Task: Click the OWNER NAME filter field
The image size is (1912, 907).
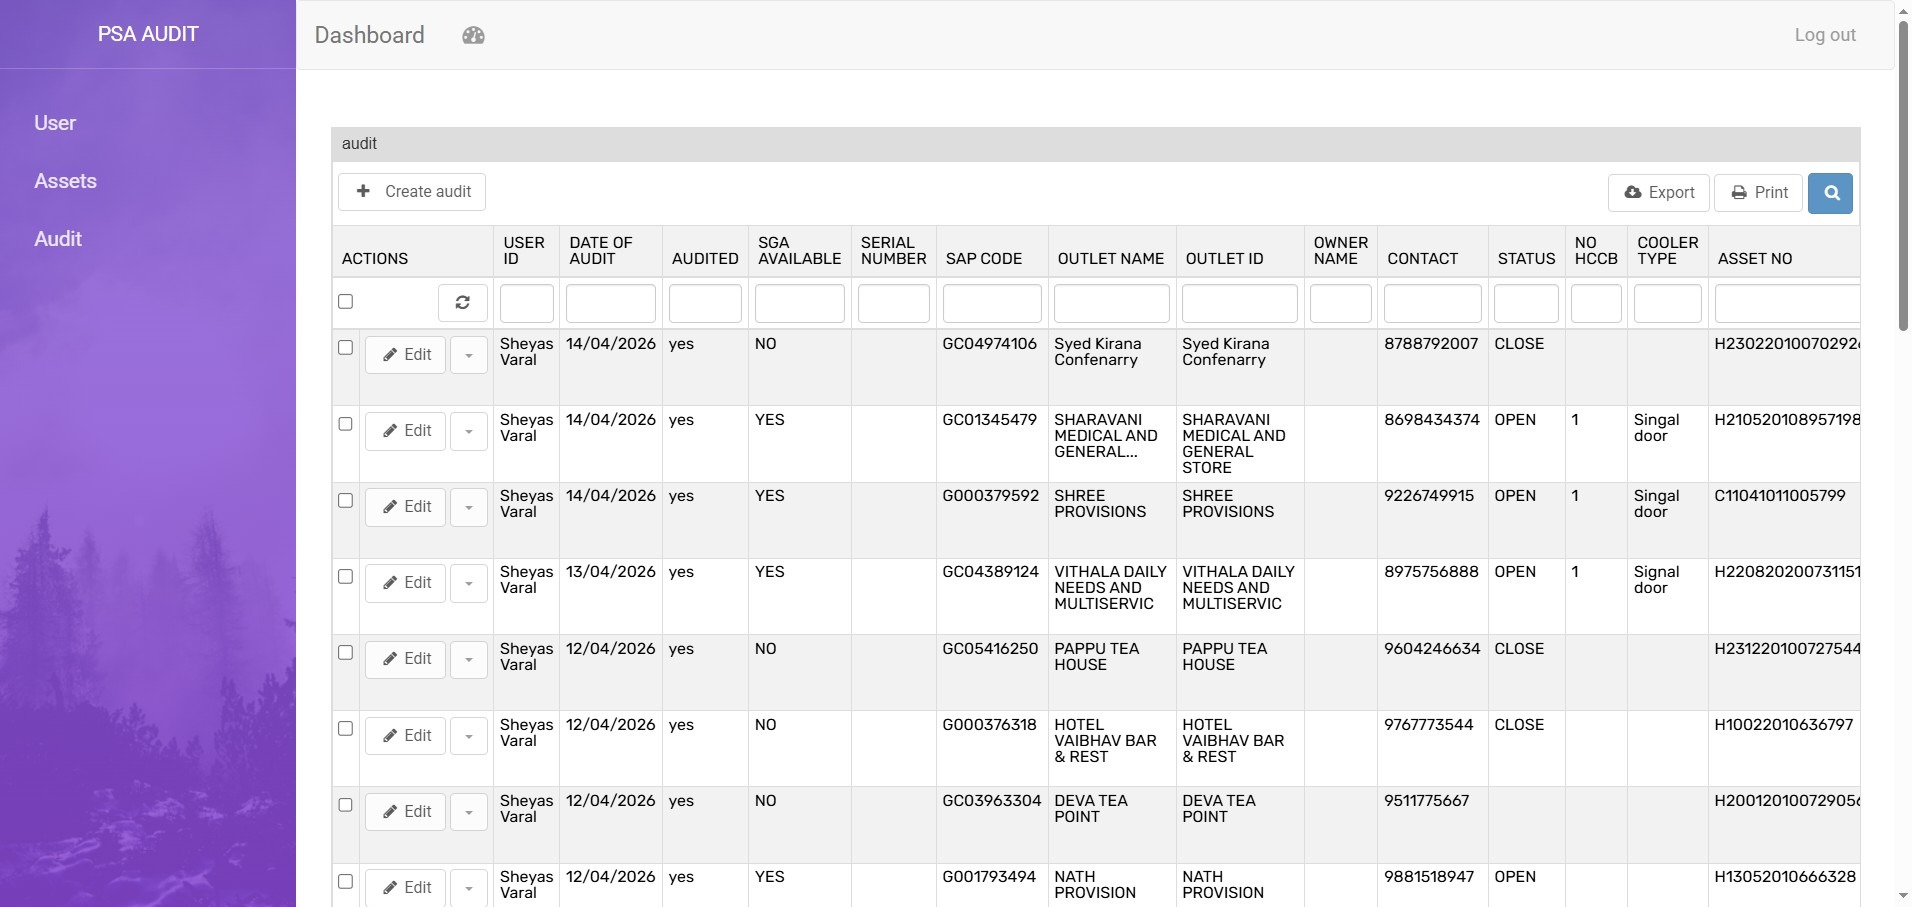Action: click(x=1341, y=303)
